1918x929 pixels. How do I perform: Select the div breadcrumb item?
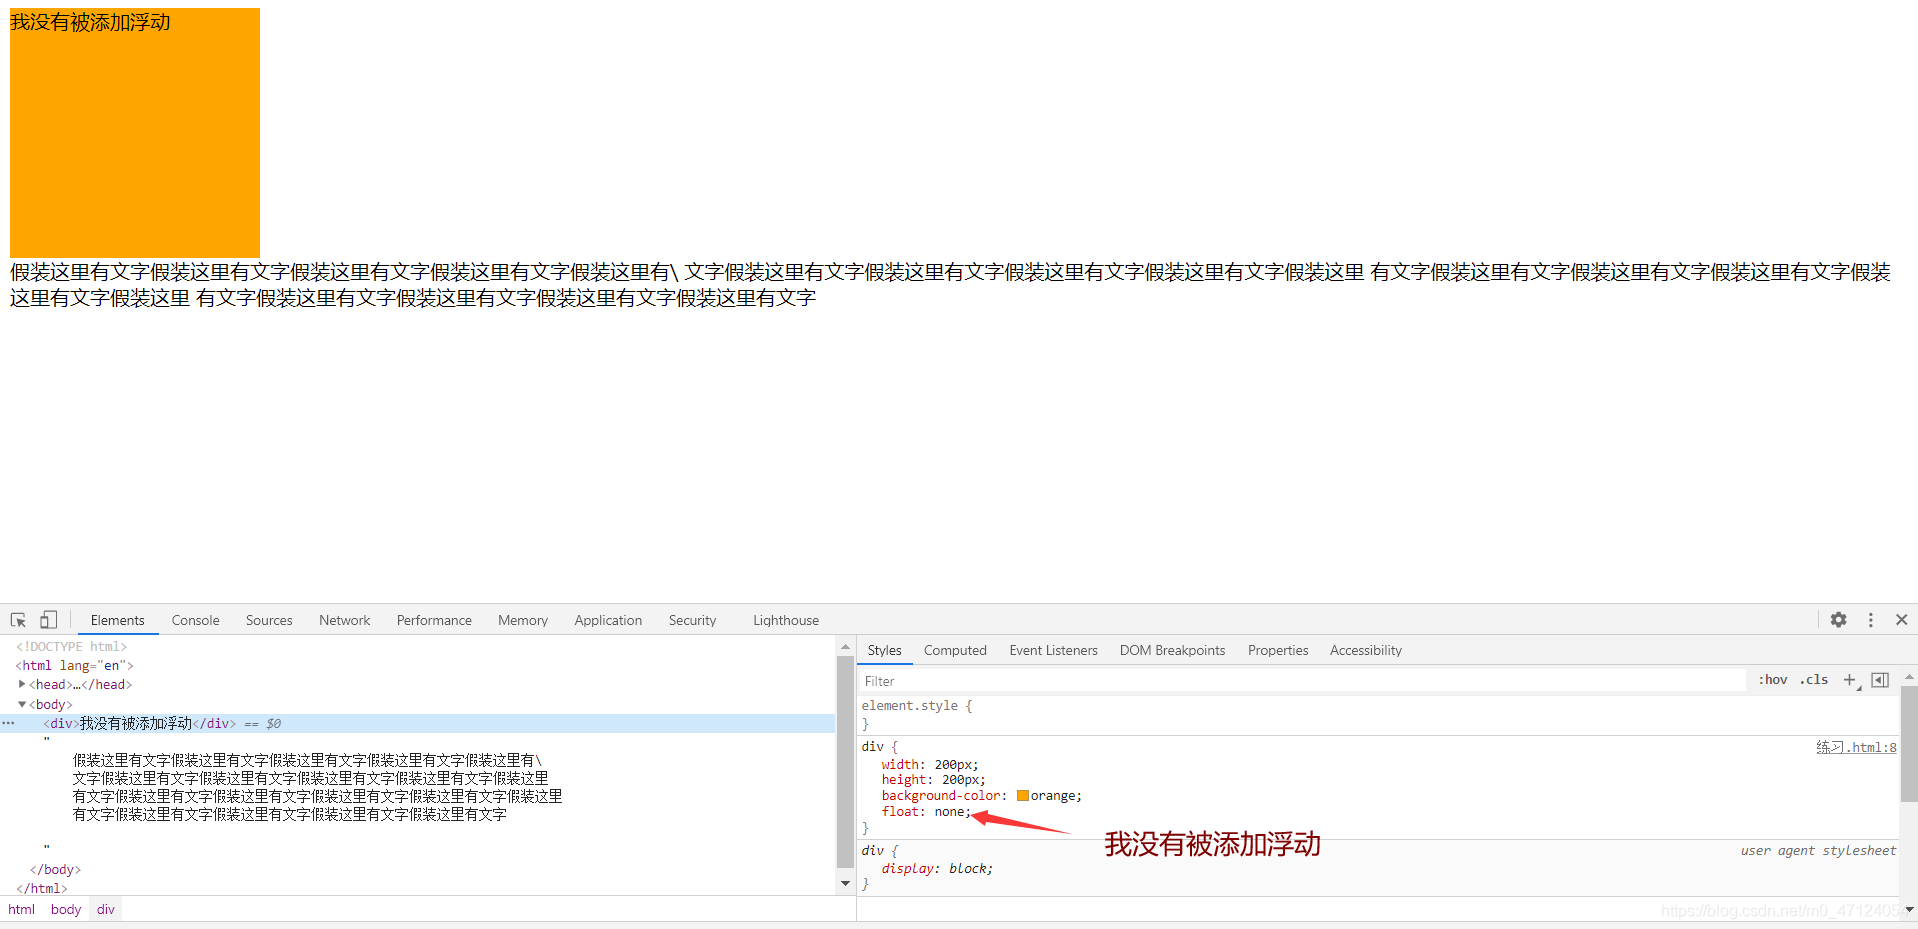106,909
